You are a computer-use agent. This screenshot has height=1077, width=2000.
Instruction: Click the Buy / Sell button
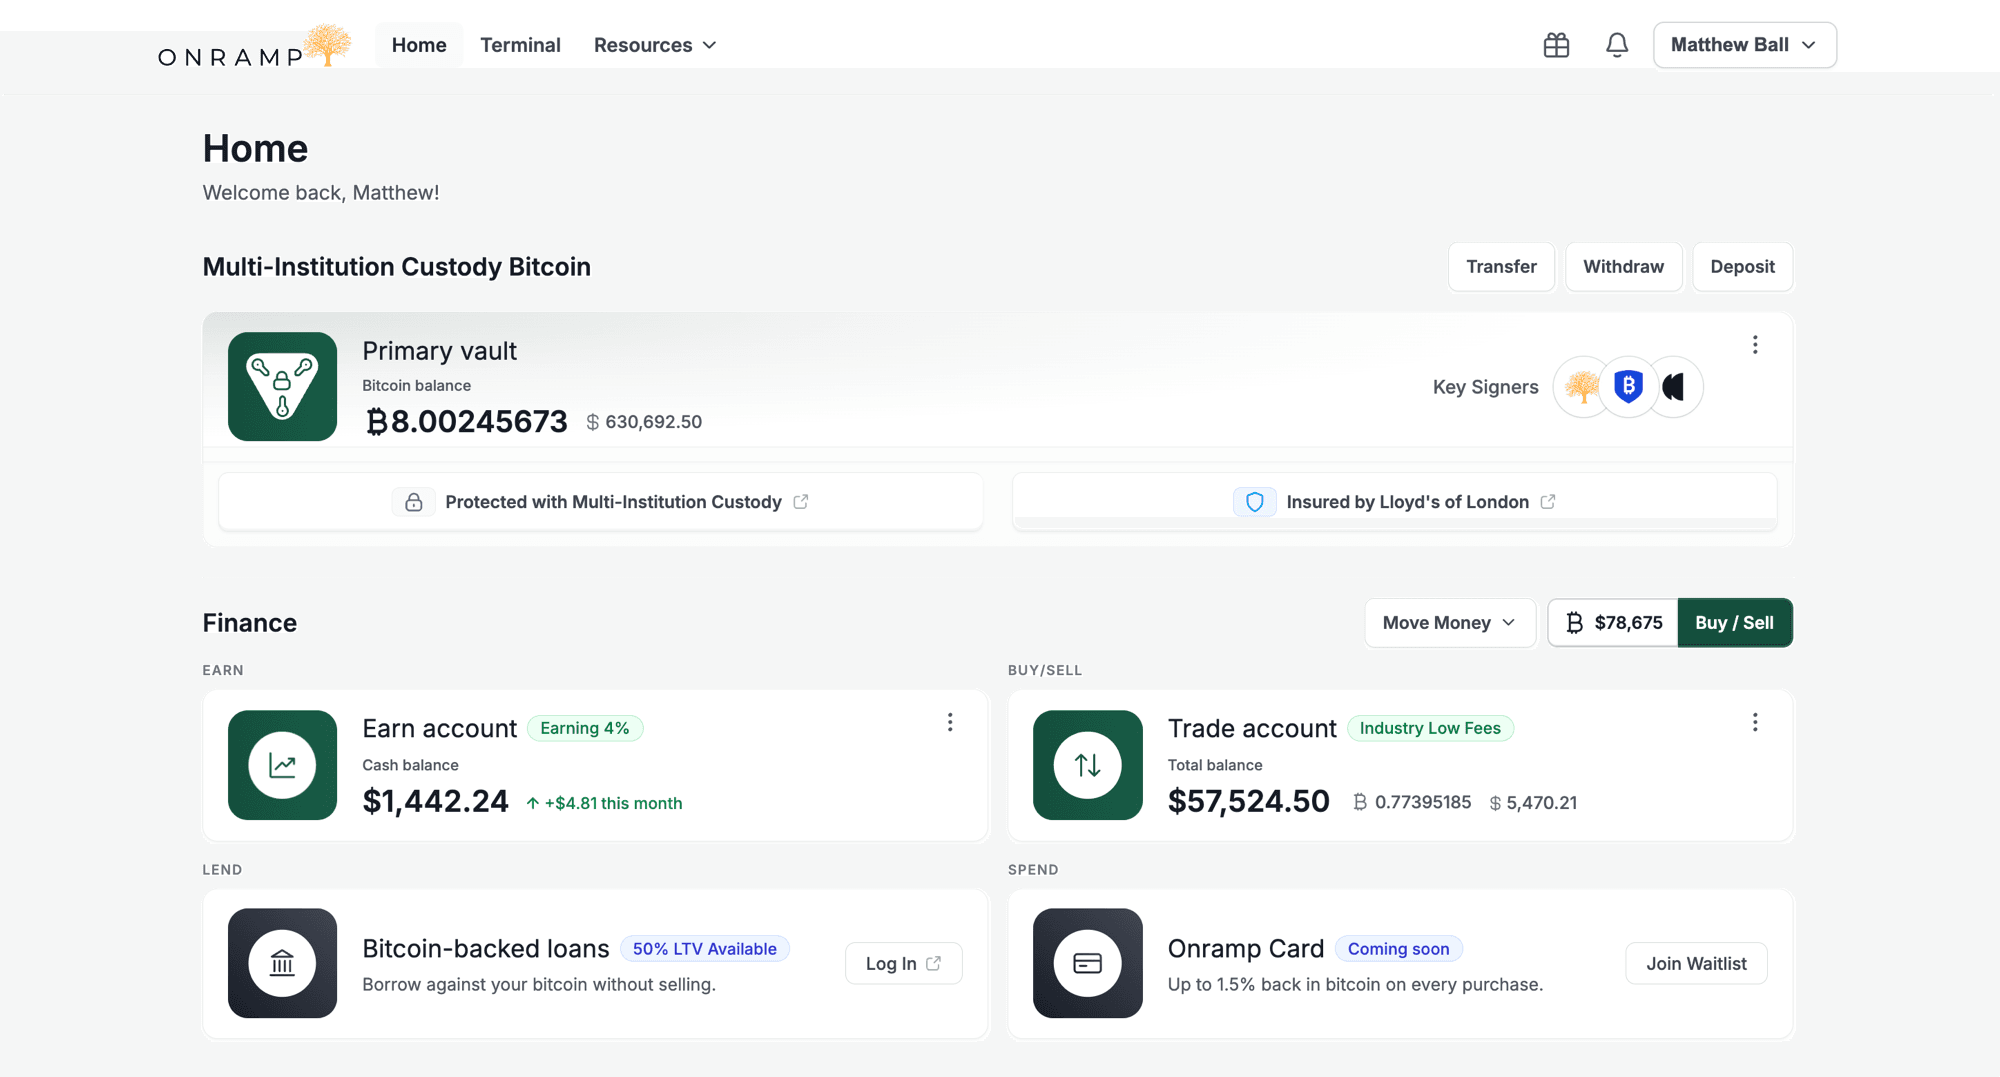click(1735, 622)
